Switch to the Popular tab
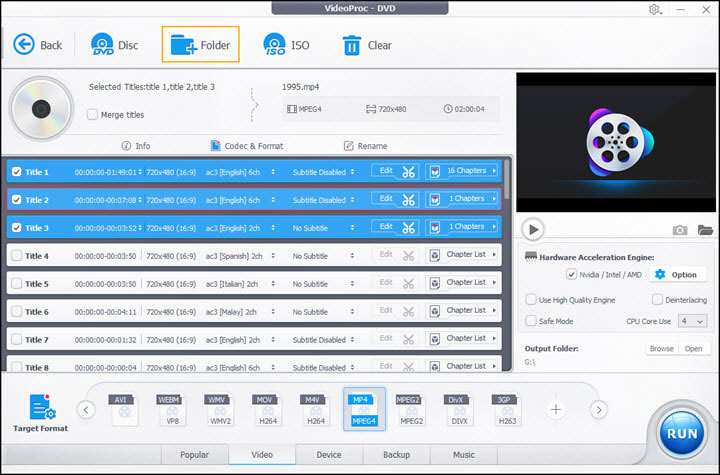 194,455
